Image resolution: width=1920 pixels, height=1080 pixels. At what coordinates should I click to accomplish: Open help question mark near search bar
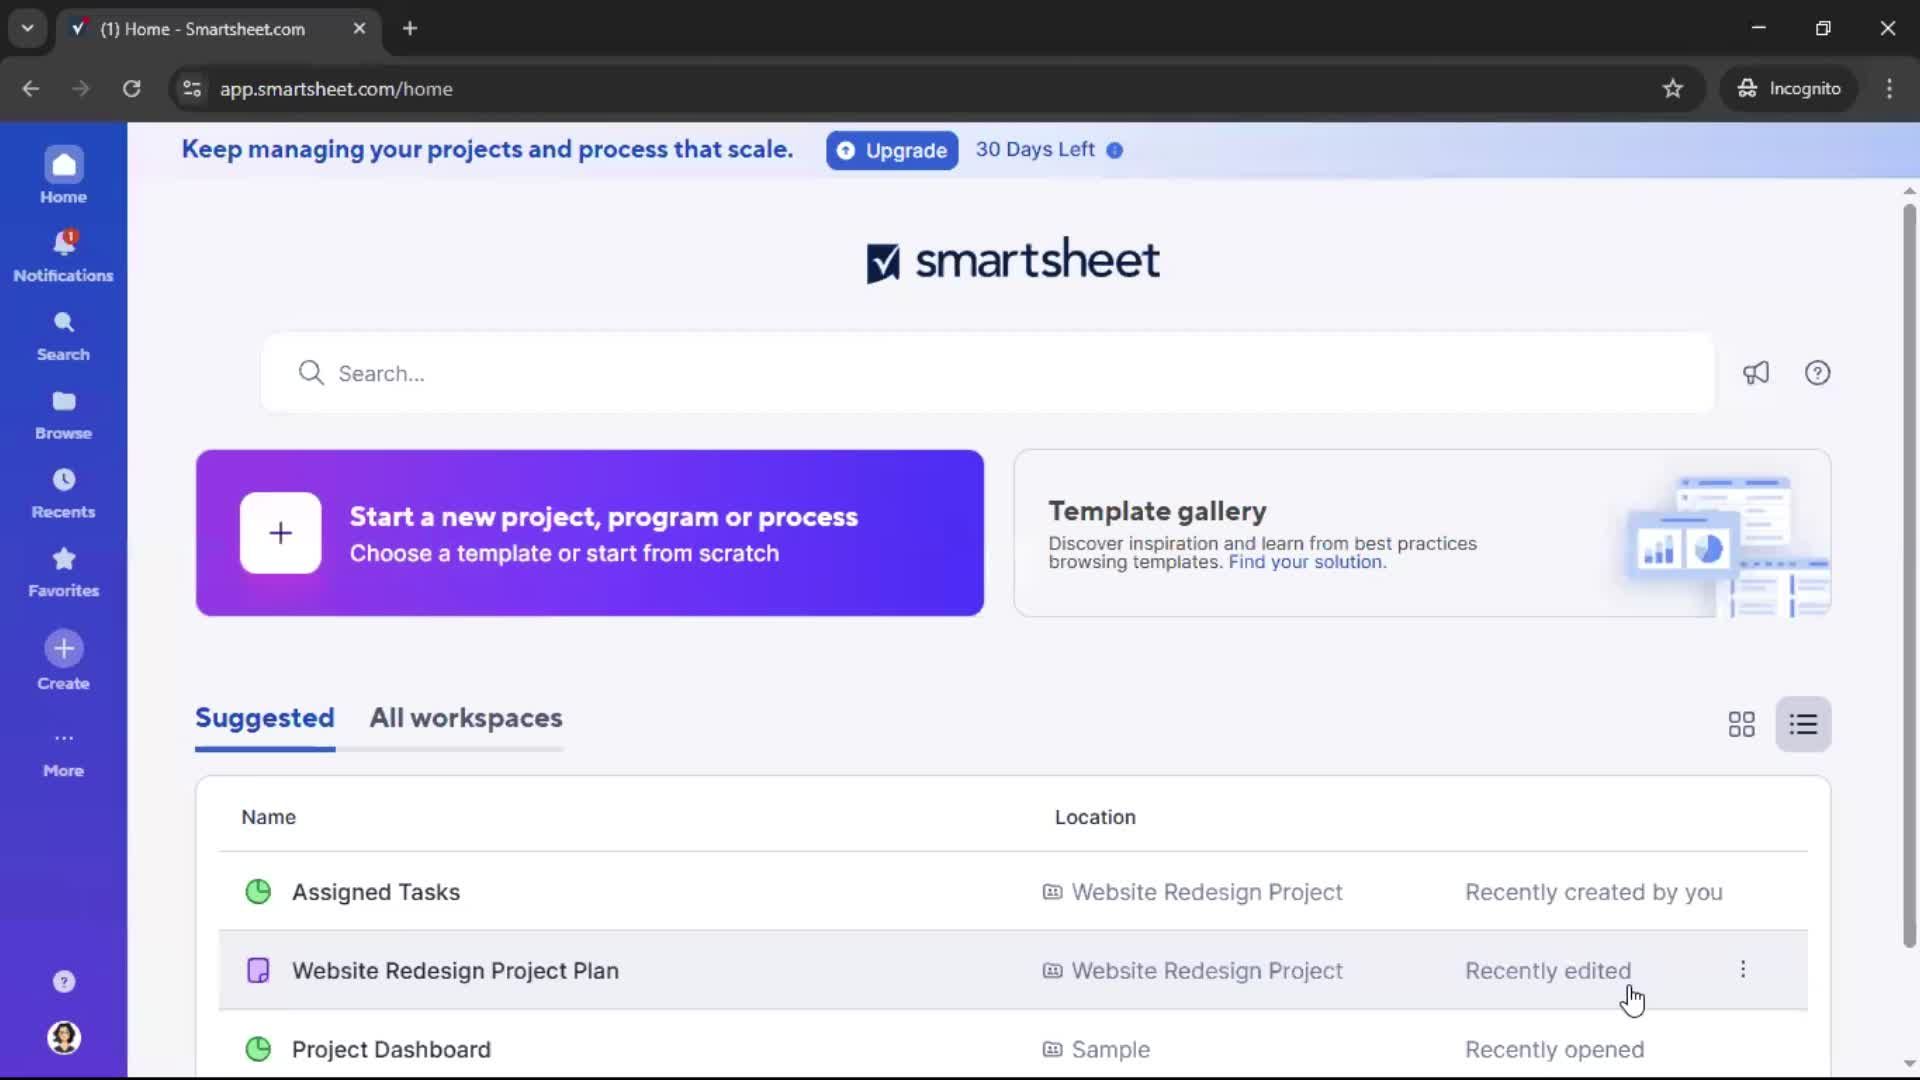(1817, 373)
